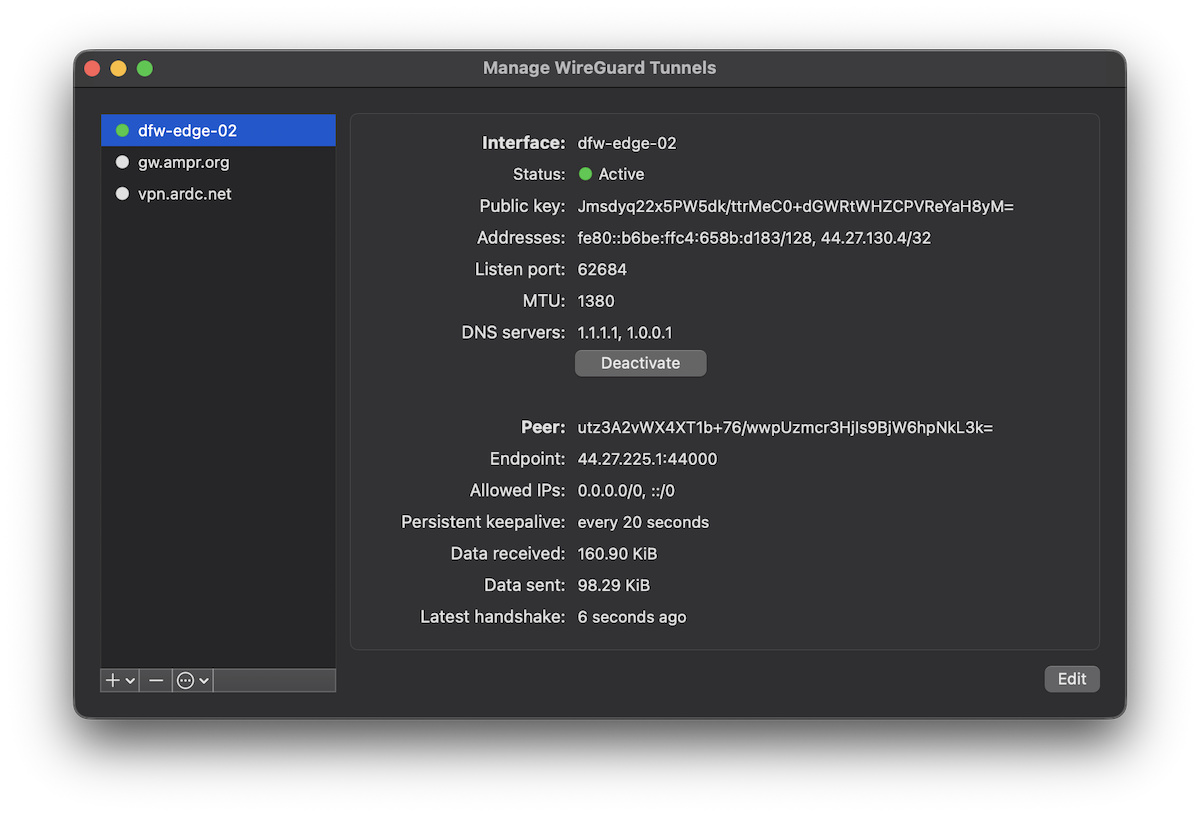Image resolution: width=1200 pixels, height=816 pixels.
Task: Expand the add tunnel dropdown chevron
Action: click(x=131, y=681)
